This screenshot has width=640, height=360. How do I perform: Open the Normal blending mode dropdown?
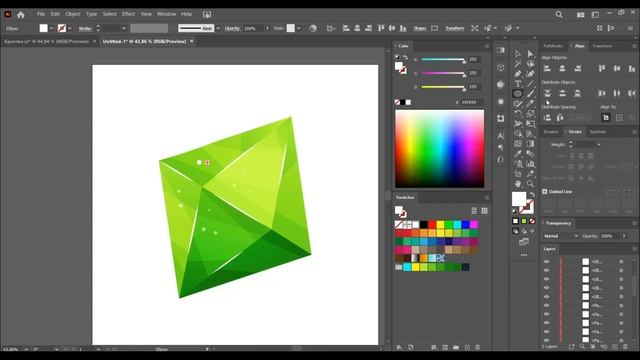561,236
